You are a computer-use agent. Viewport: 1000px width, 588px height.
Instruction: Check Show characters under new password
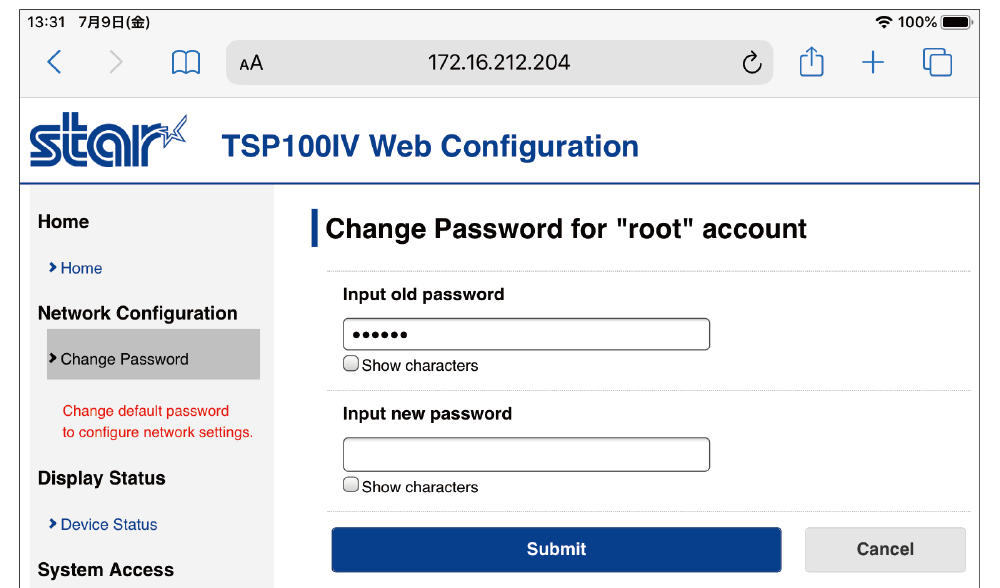tap(351, 485)
